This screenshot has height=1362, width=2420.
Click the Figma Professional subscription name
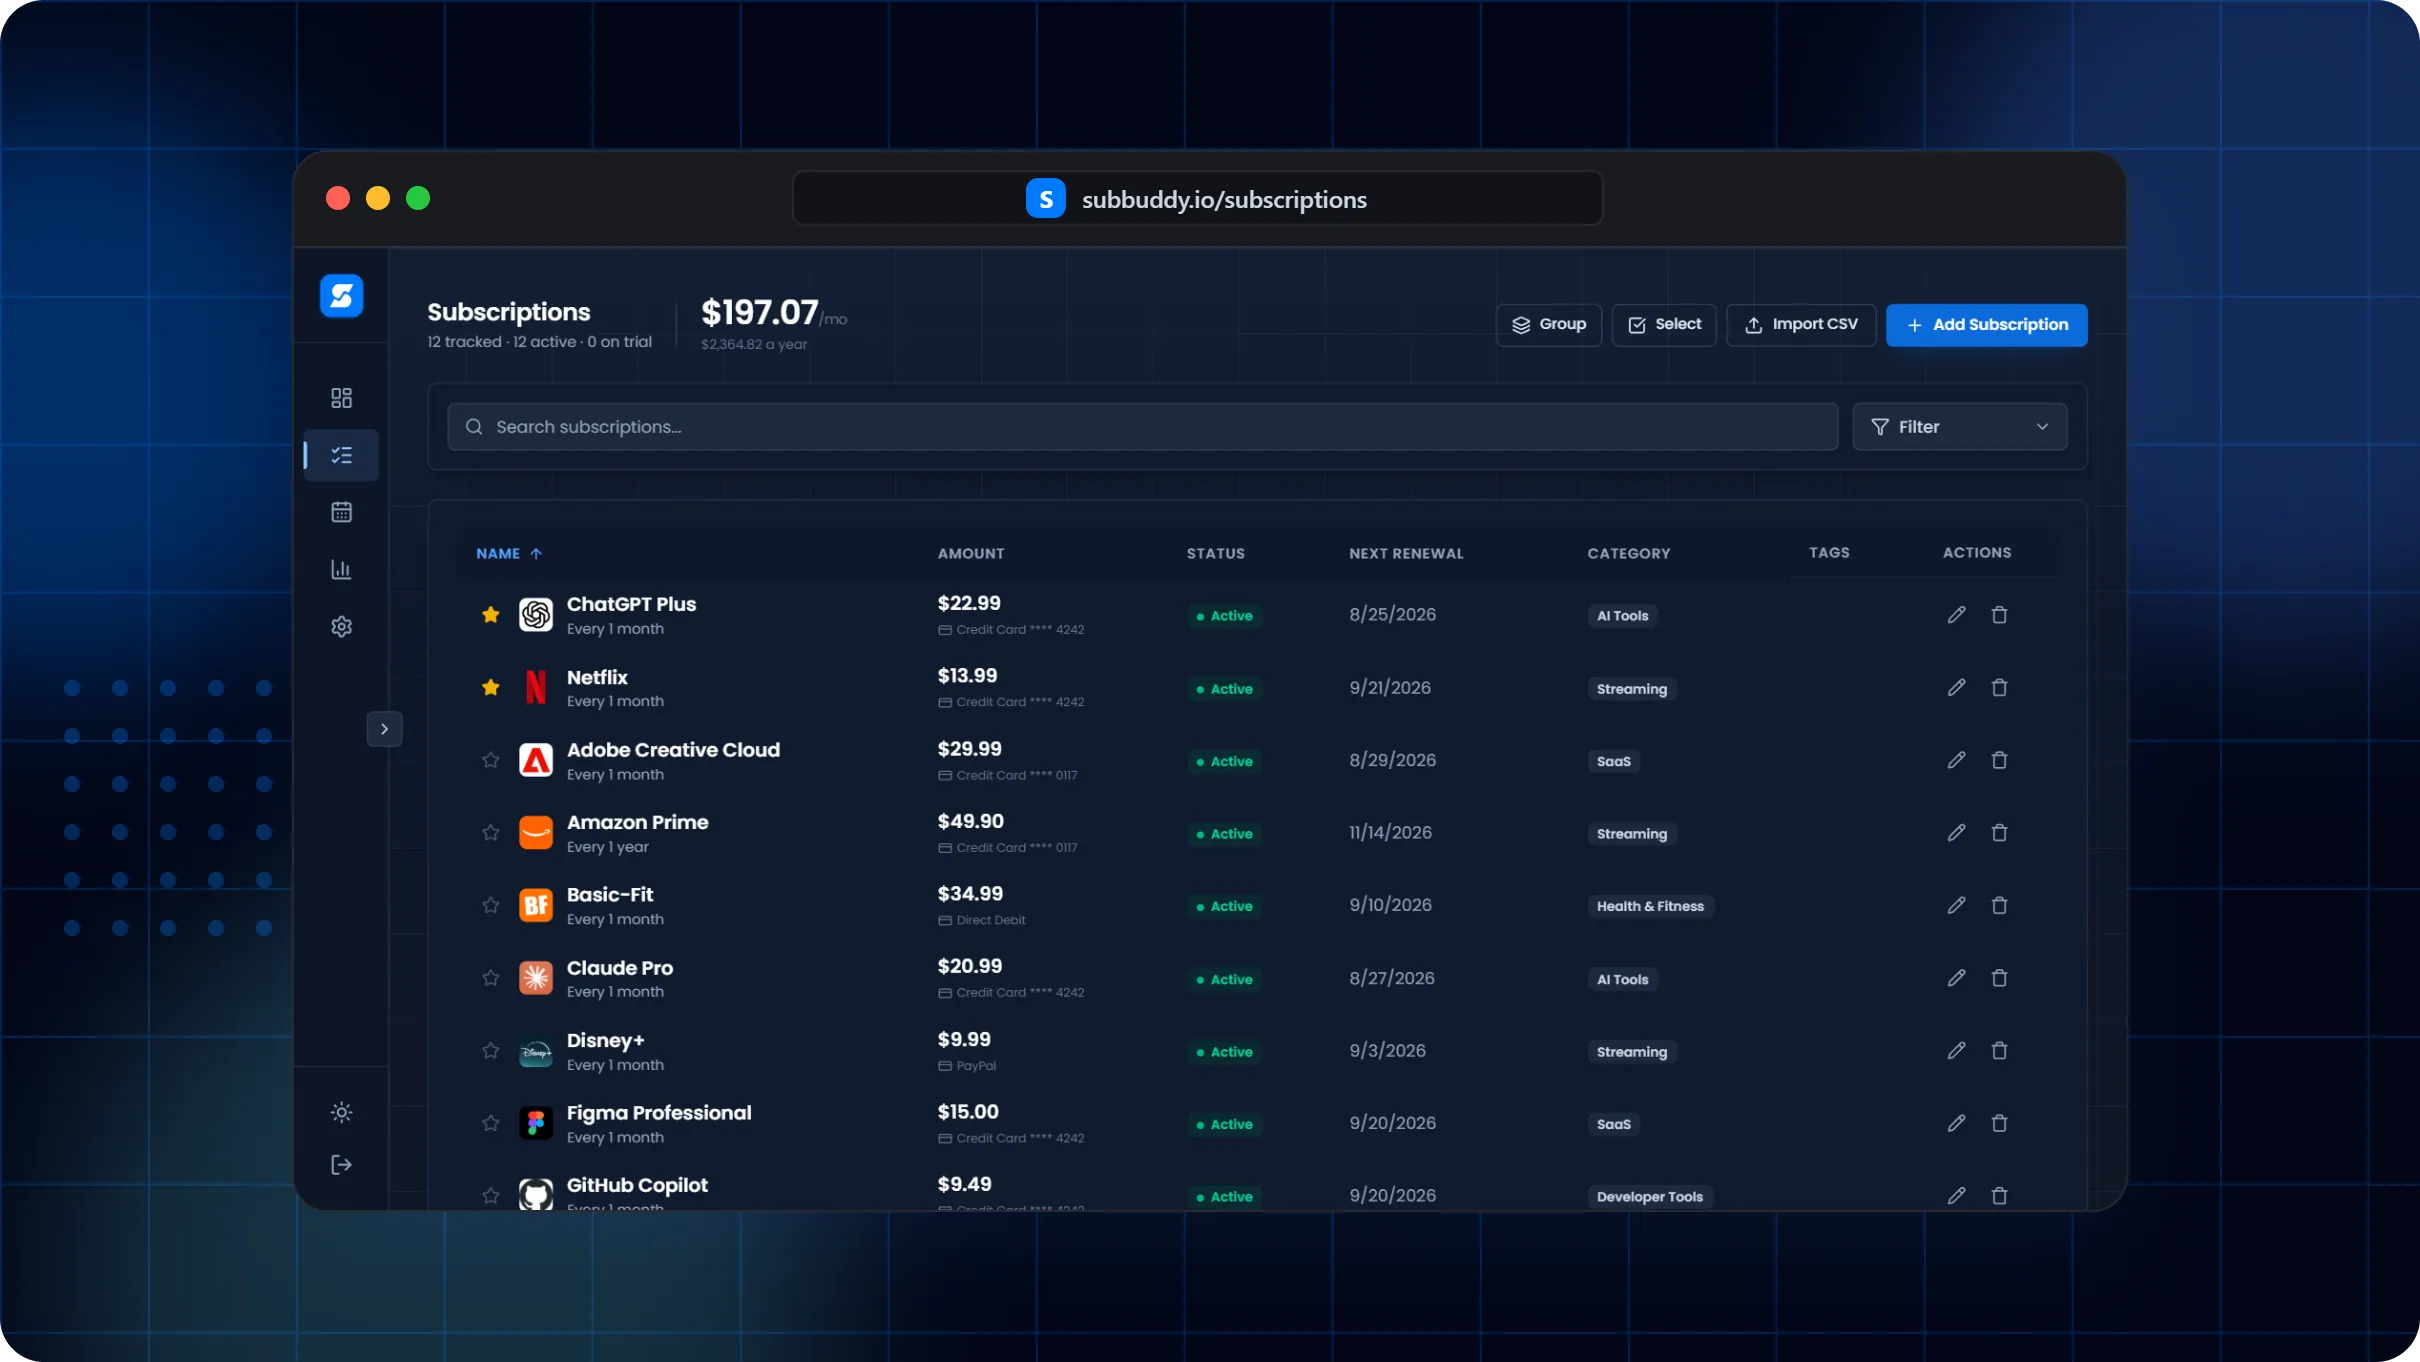(659, 1113)
